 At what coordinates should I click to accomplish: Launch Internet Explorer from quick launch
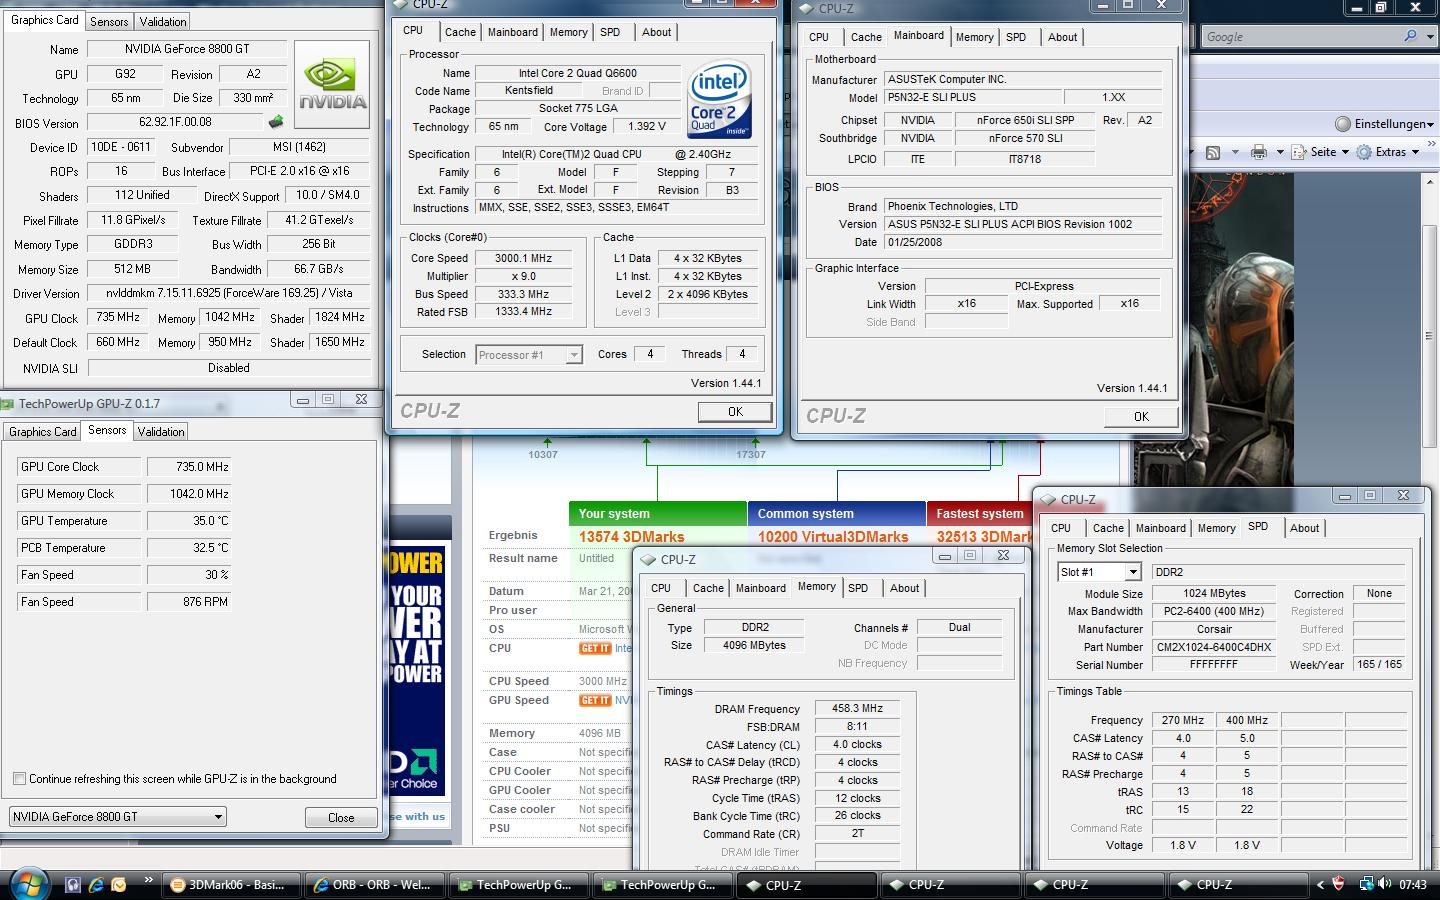click(96, 884)
